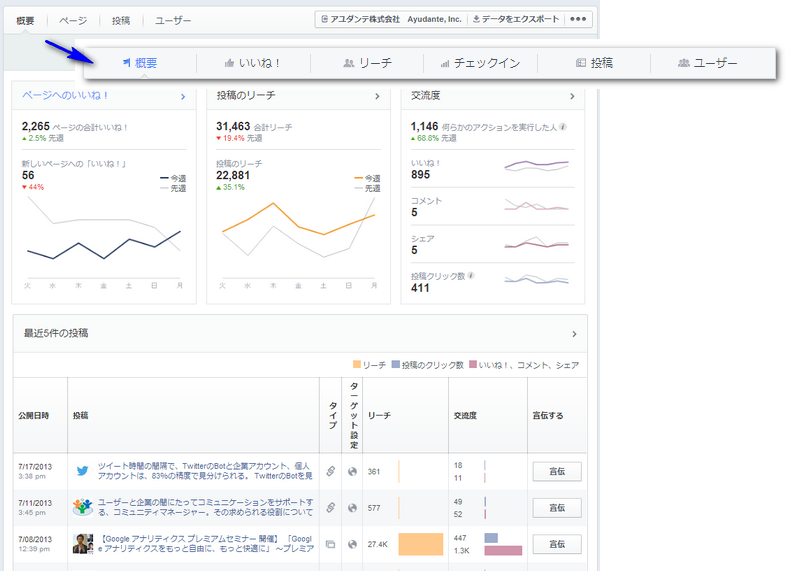Screen dimensions: 800x571
Task: Expand the 最近5件の投稿 section chevron
Action: [574, 334]
